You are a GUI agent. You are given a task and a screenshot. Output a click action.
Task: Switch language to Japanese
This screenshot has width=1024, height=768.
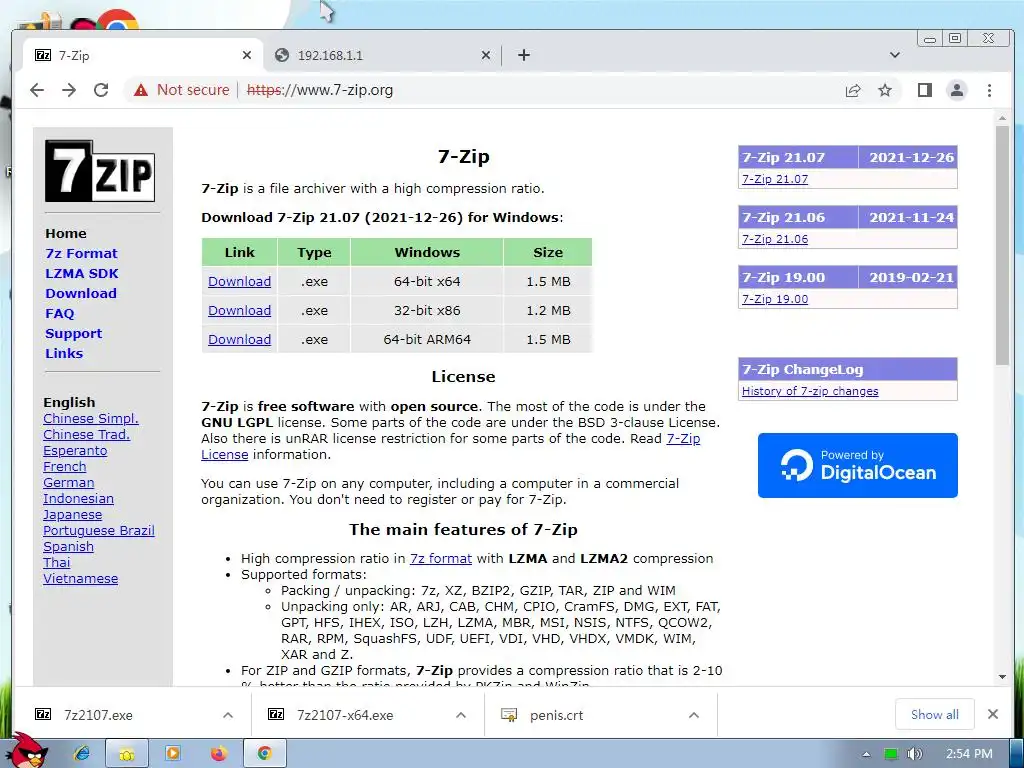pyautogui.click(x=72, y=515)
